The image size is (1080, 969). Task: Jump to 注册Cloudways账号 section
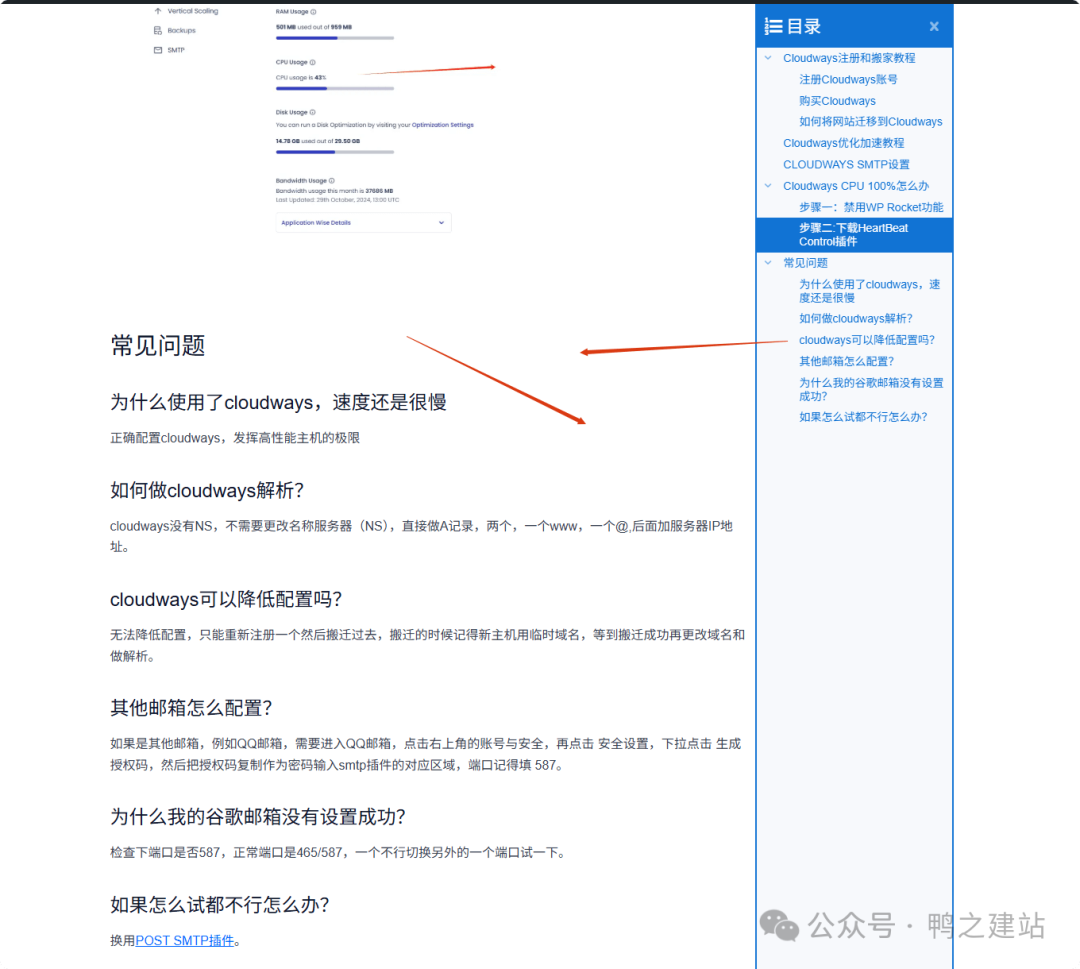coord(848,79)
